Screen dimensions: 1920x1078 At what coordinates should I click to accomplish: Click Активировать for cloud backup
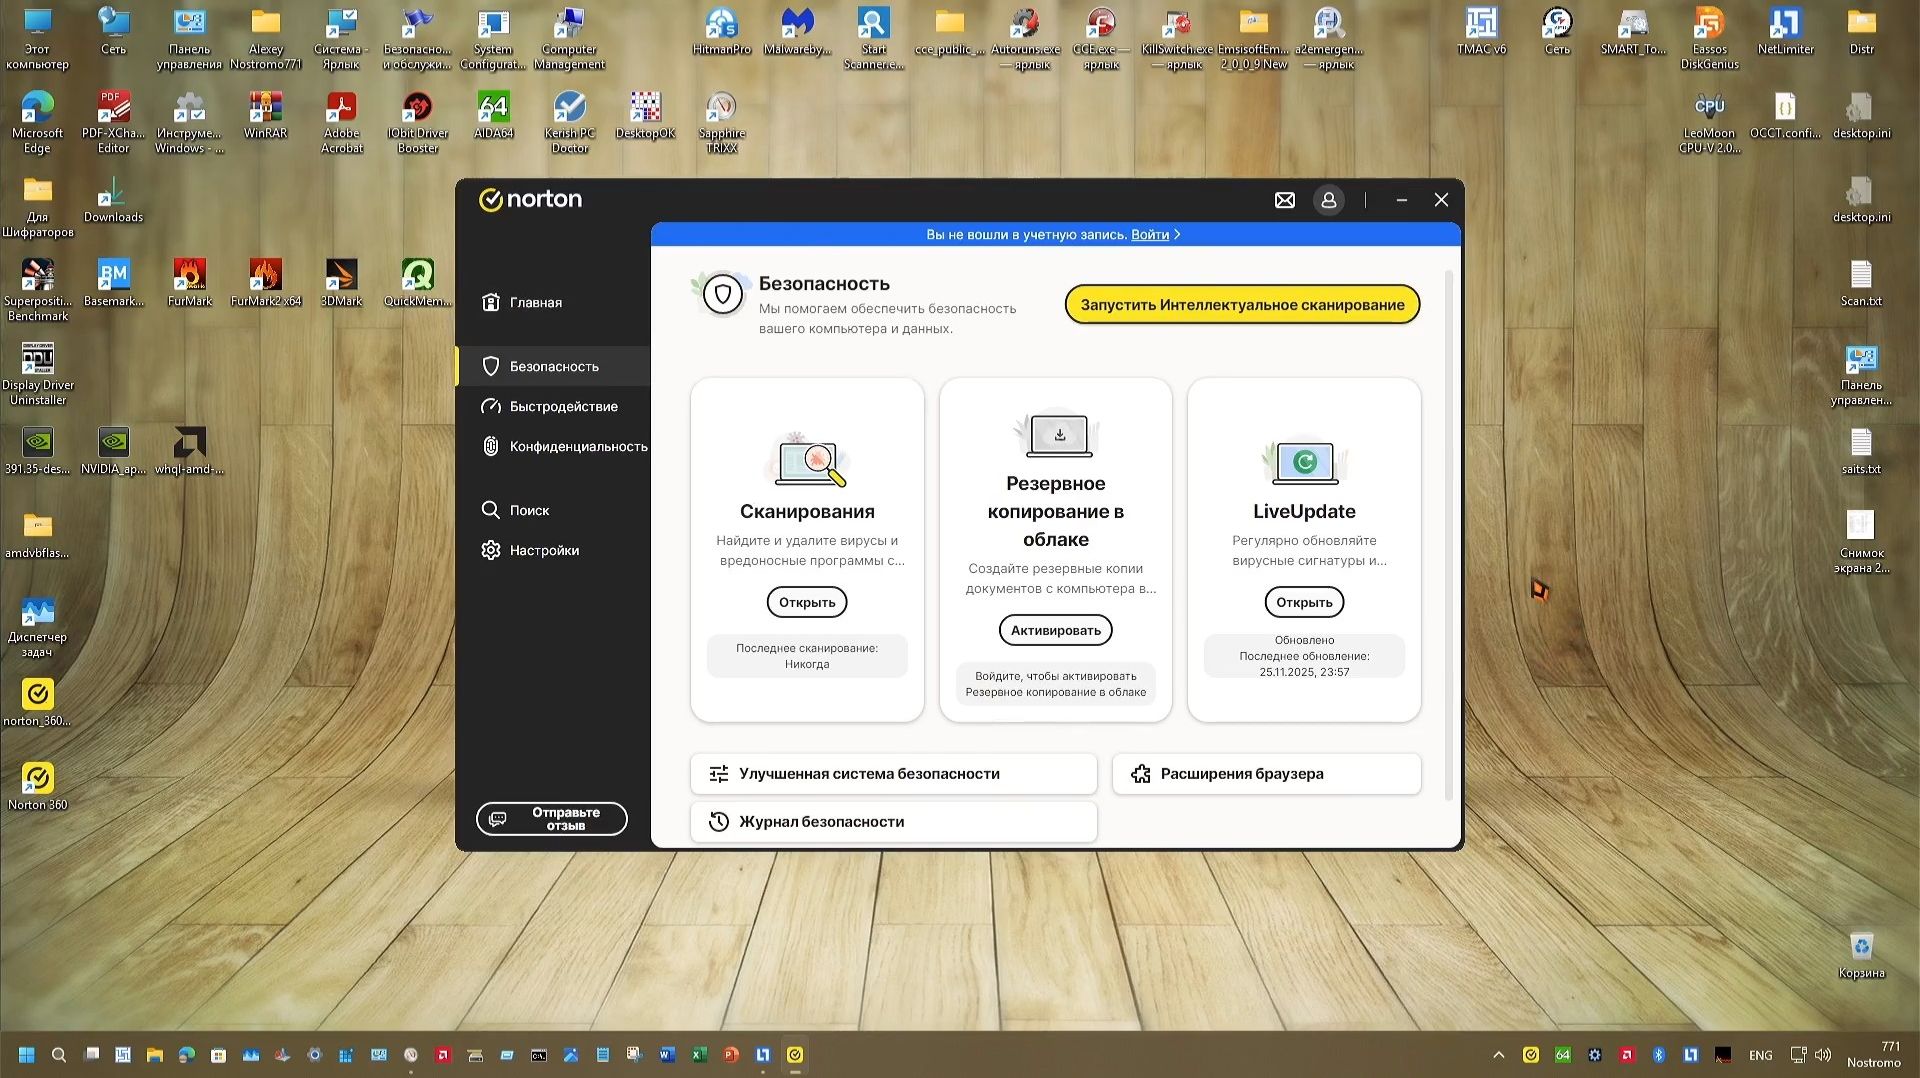pyautogui.click(x=1055, y=630)
